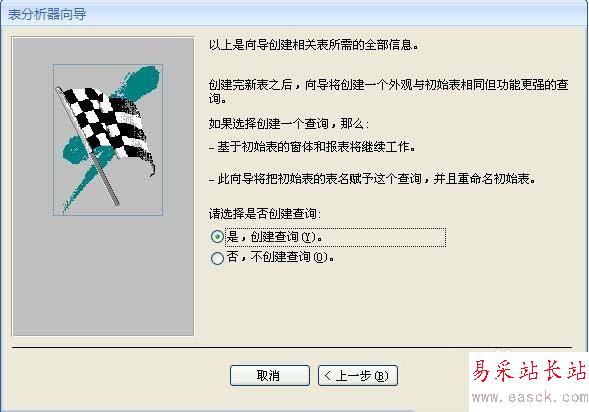The height and width of the screenshot is (412, 589).
Task: Click the horizontal separator line above the buttons
Action: coord(292,348)
